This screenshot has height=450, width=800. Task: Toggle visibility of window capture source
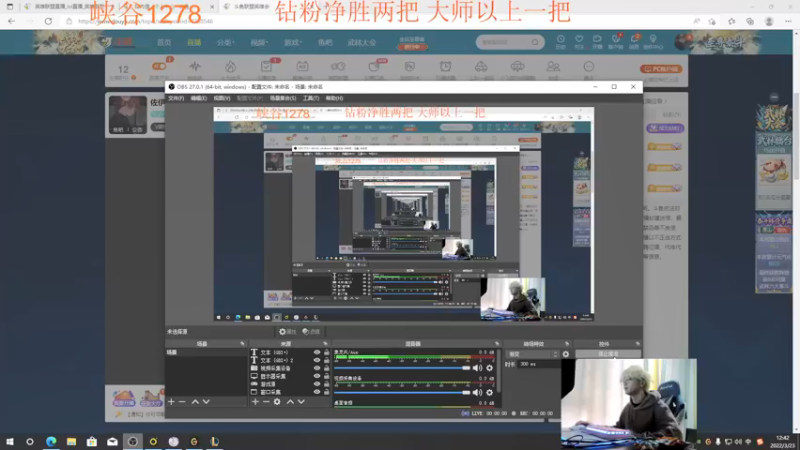tap(317, 392)
